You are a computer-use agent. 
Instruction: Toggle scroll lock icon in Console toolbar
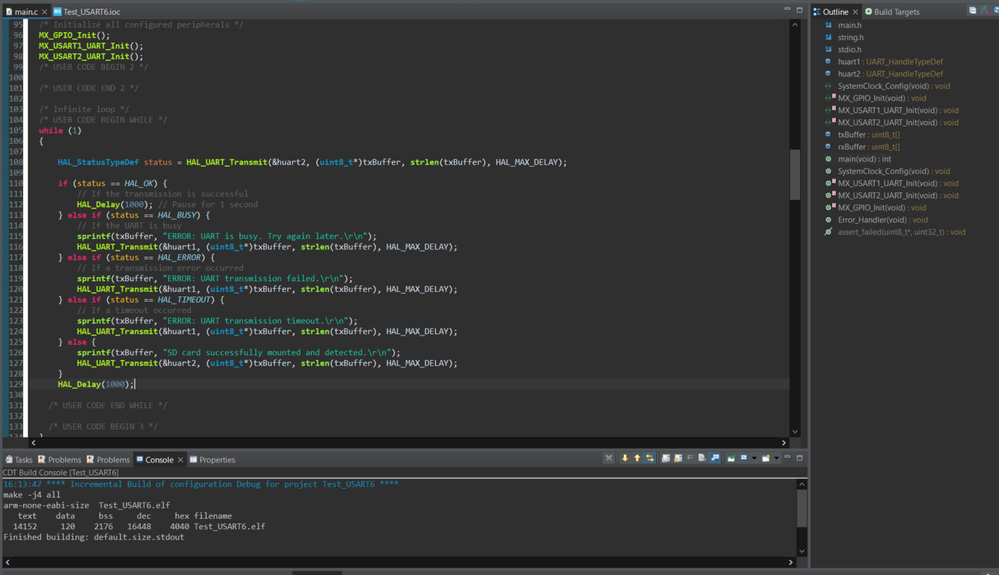pos(678,458)
